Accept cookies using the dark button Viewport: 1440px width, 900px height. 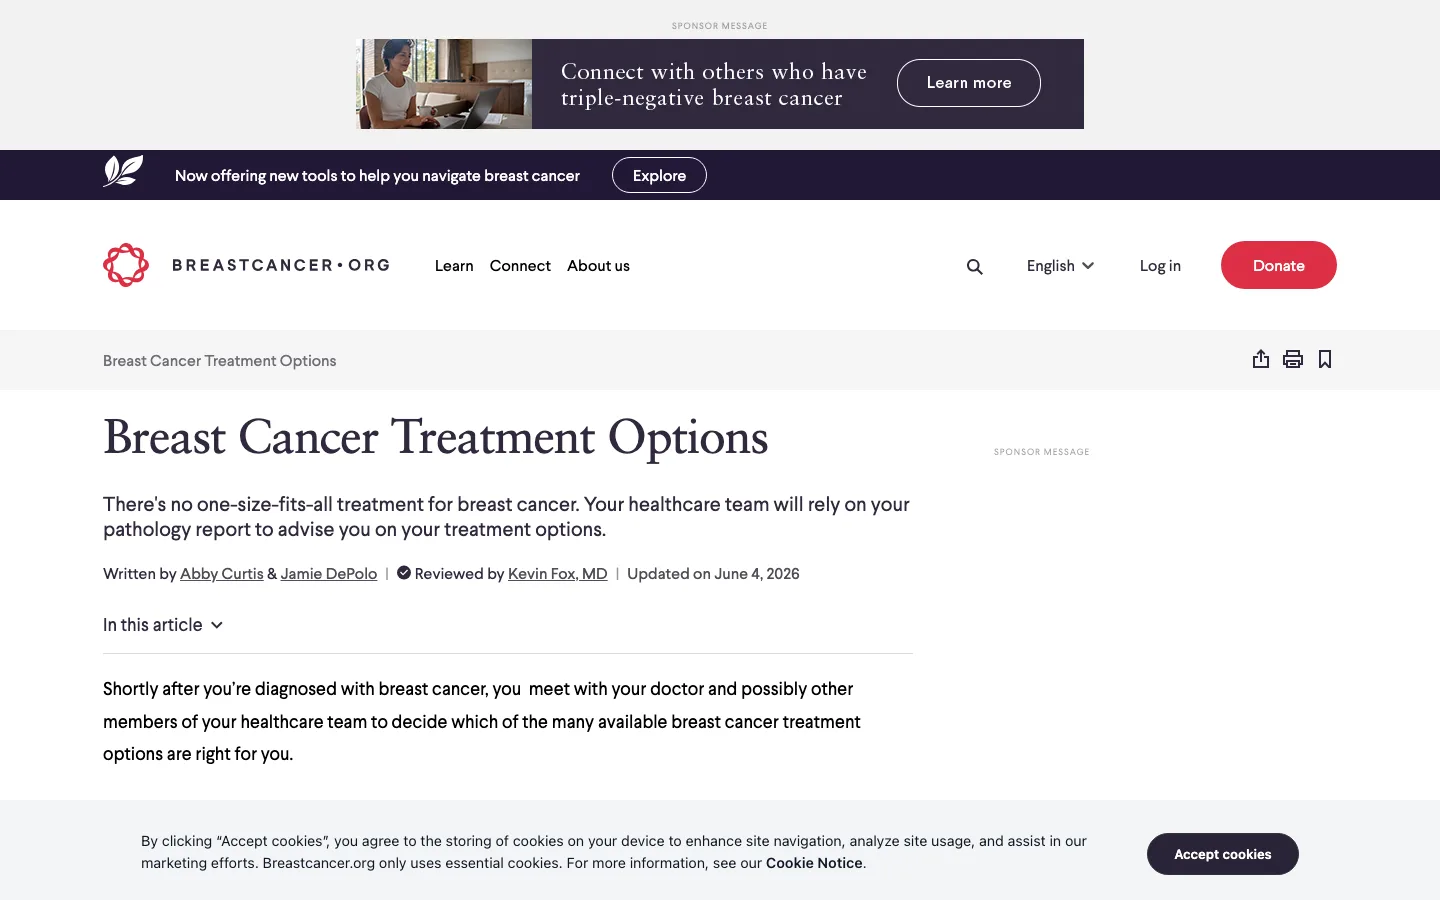click(x=1223, y=854)
